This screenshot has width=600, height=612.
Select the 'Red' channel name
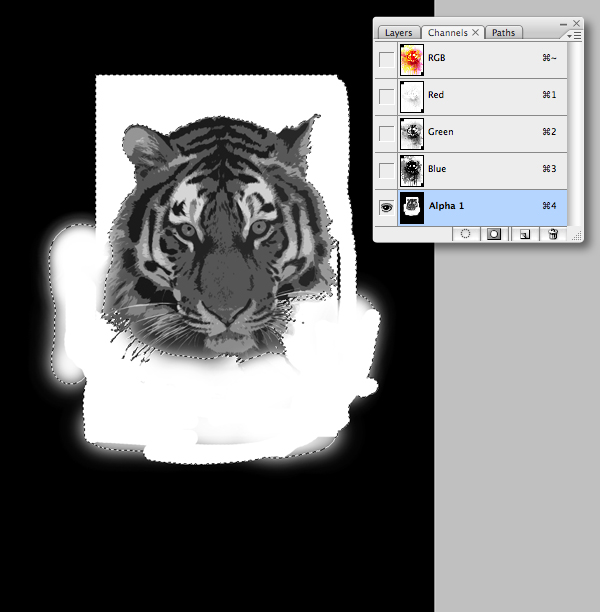point(436,95)
